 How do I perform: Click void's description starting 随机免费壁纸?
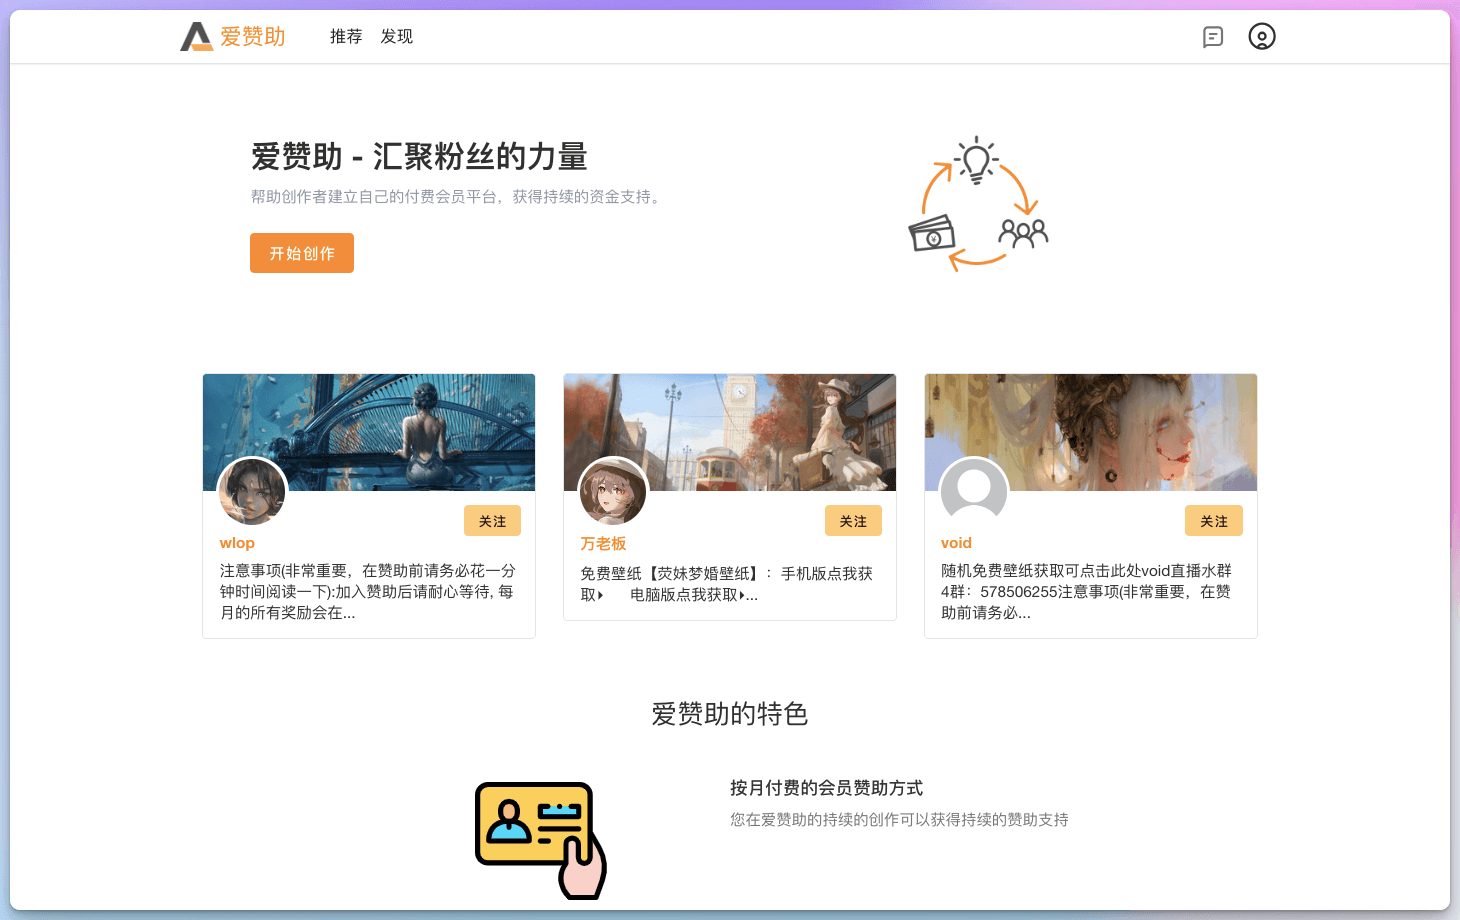pos(1087,591)
